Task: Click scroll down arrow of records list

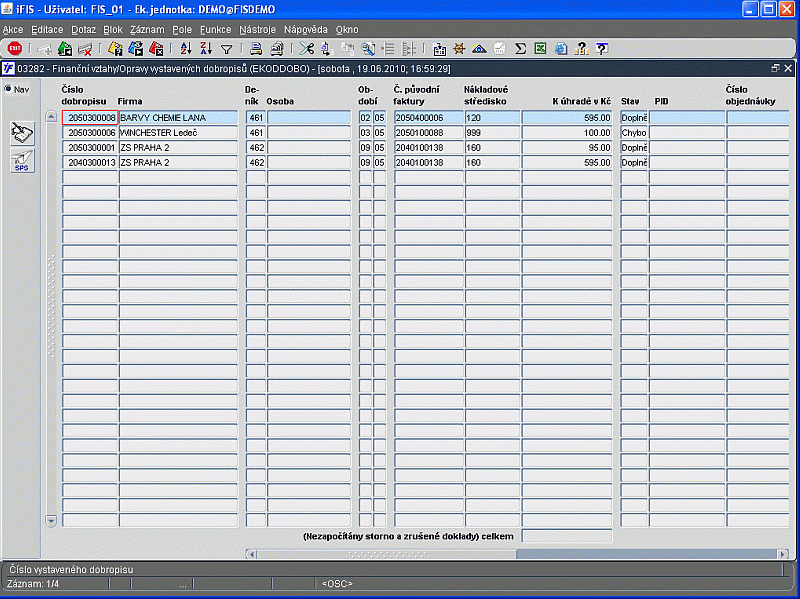Action: click(52, 520)
